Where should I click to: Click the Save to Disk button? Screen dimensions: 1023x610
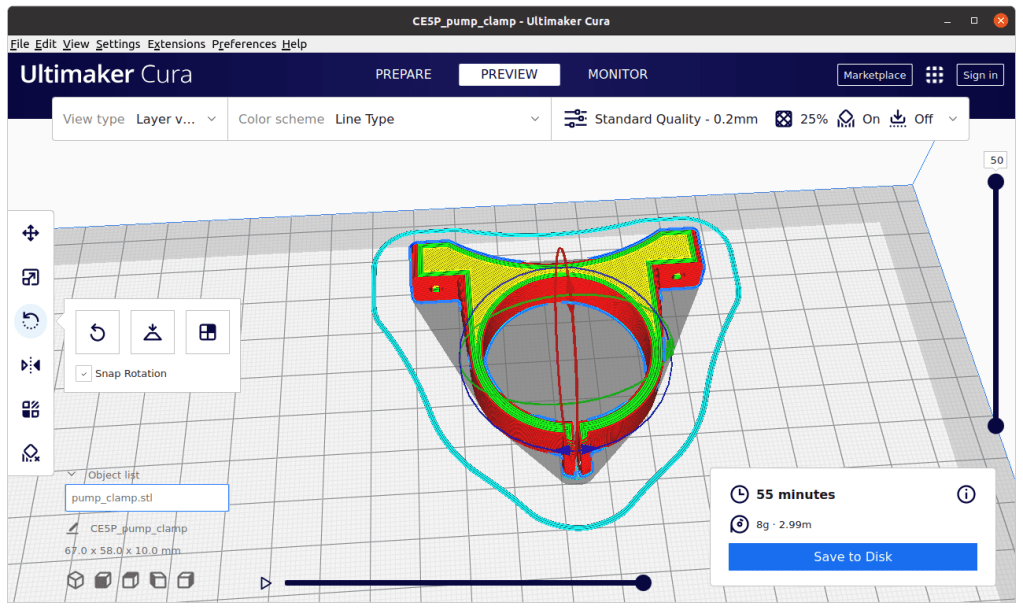pyautogui.click(x=852, y=557)
